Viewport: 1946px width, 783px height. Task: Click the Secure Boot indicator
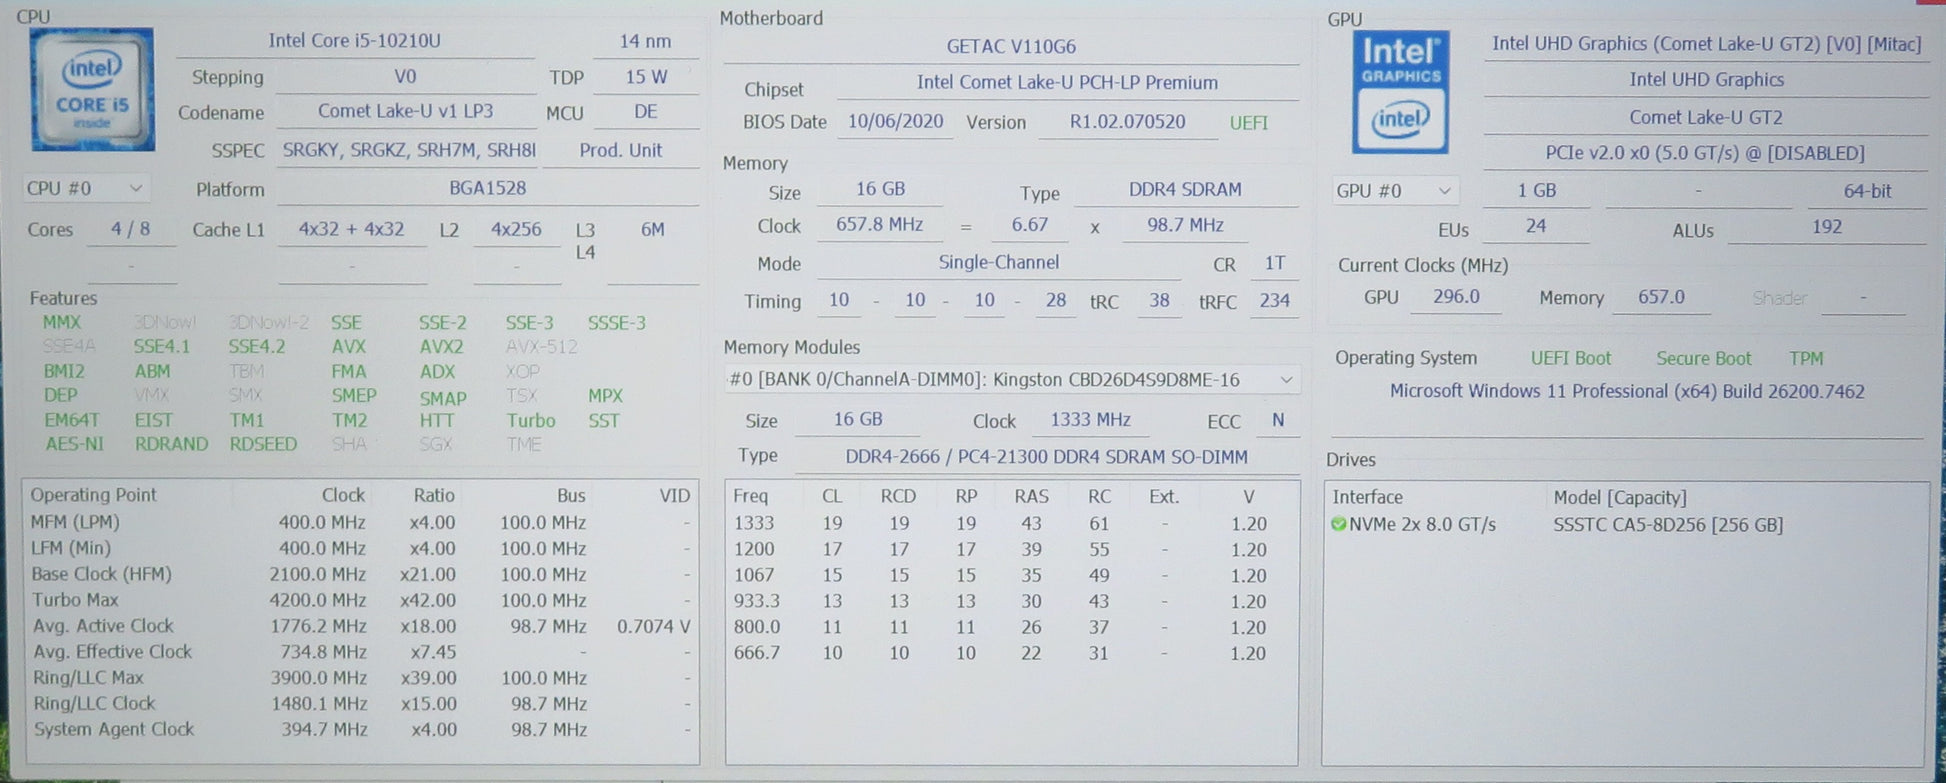(1703, 358)
